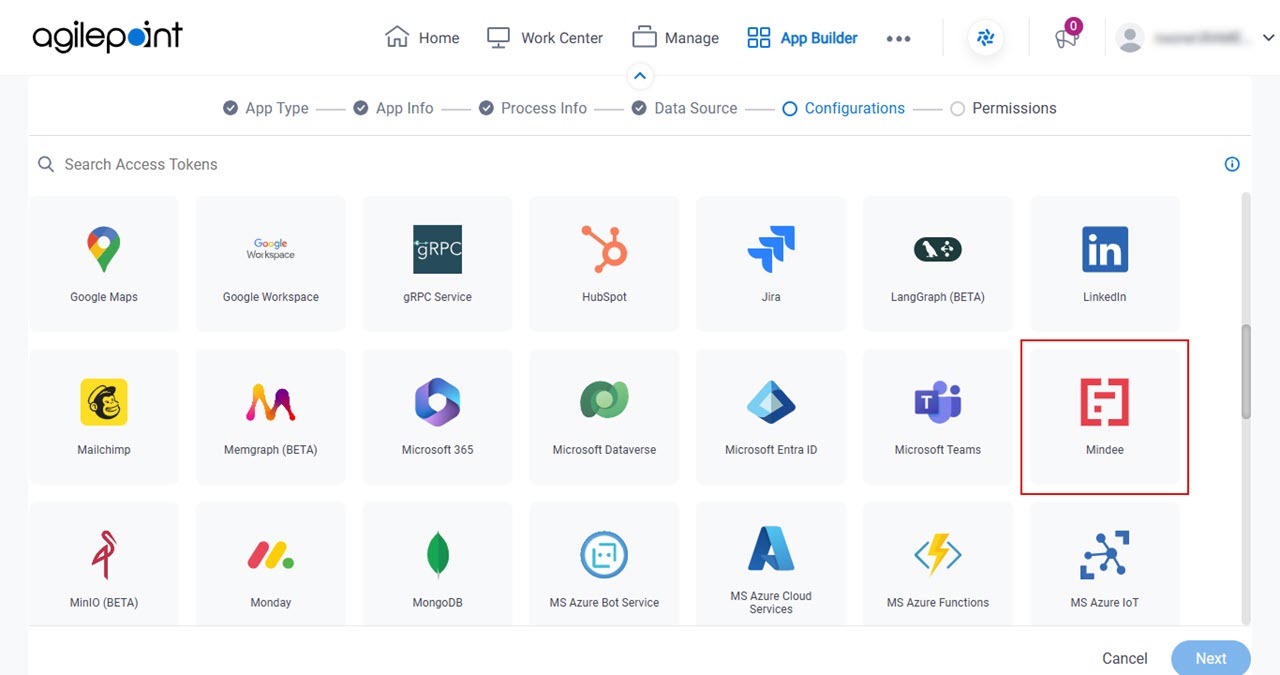1280x675 pixels.
Task: Click the user profile avatar
Action: (1130, 38)
